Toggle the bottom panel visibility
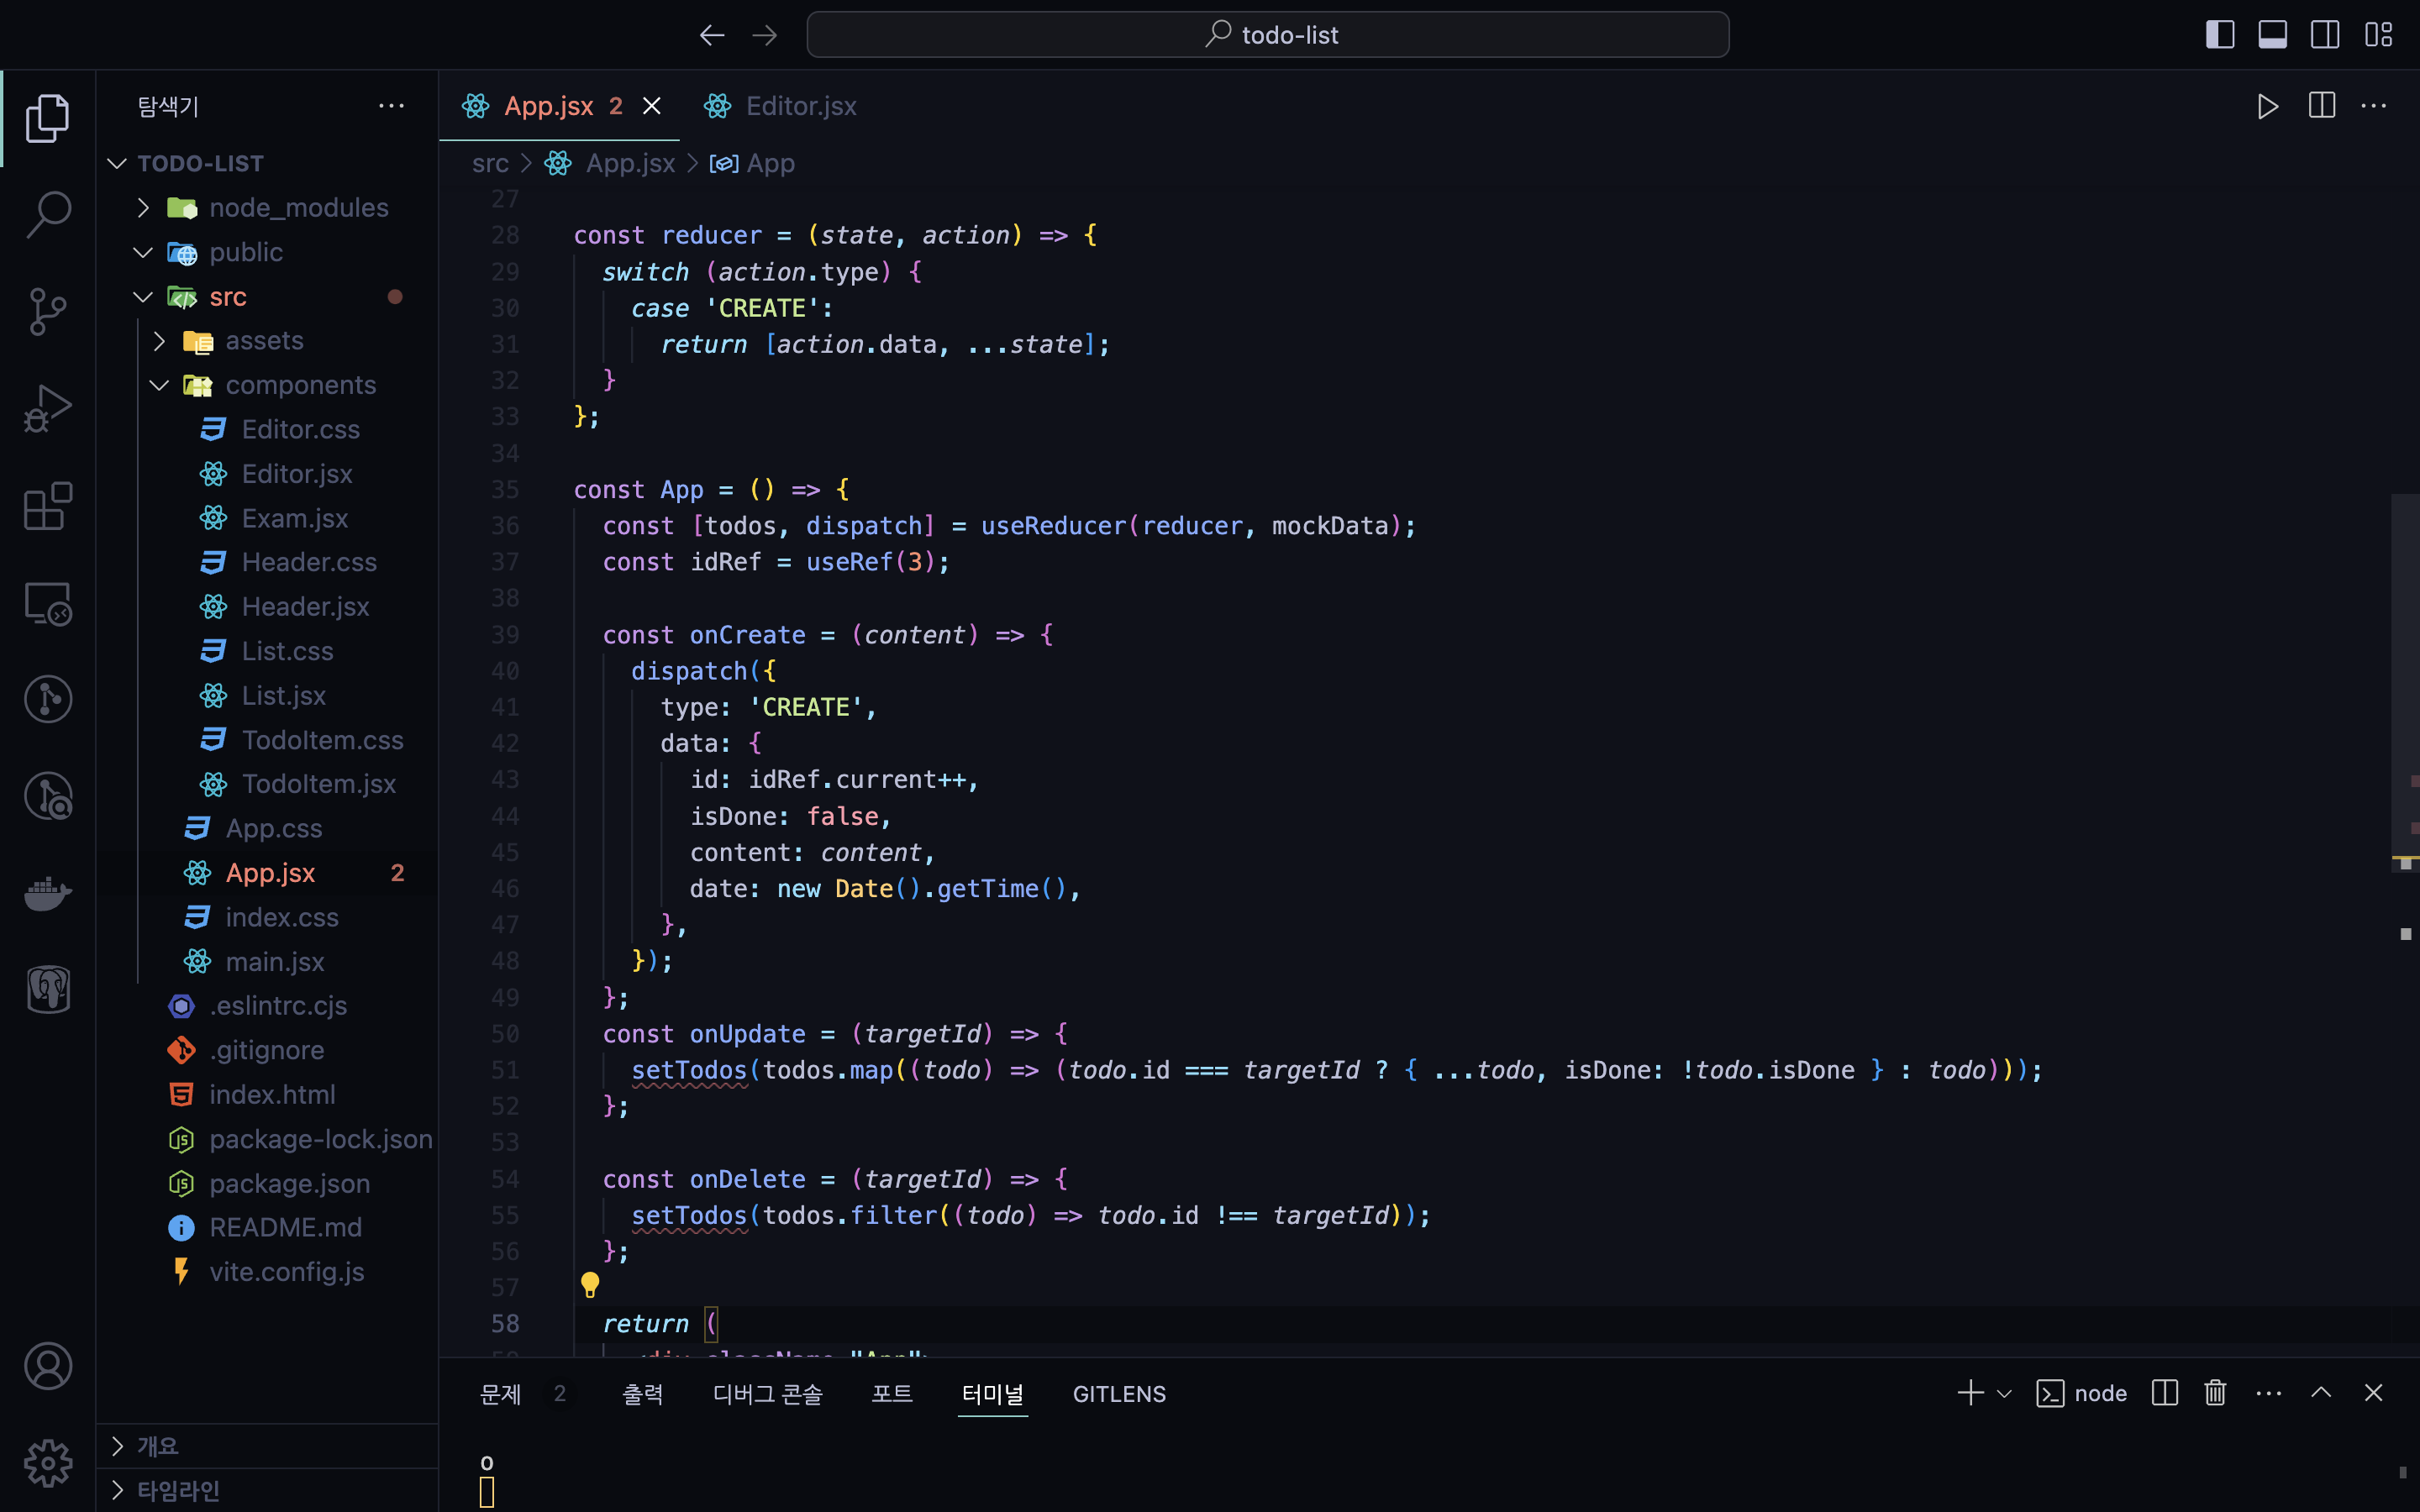 (x=2272, y=35)
